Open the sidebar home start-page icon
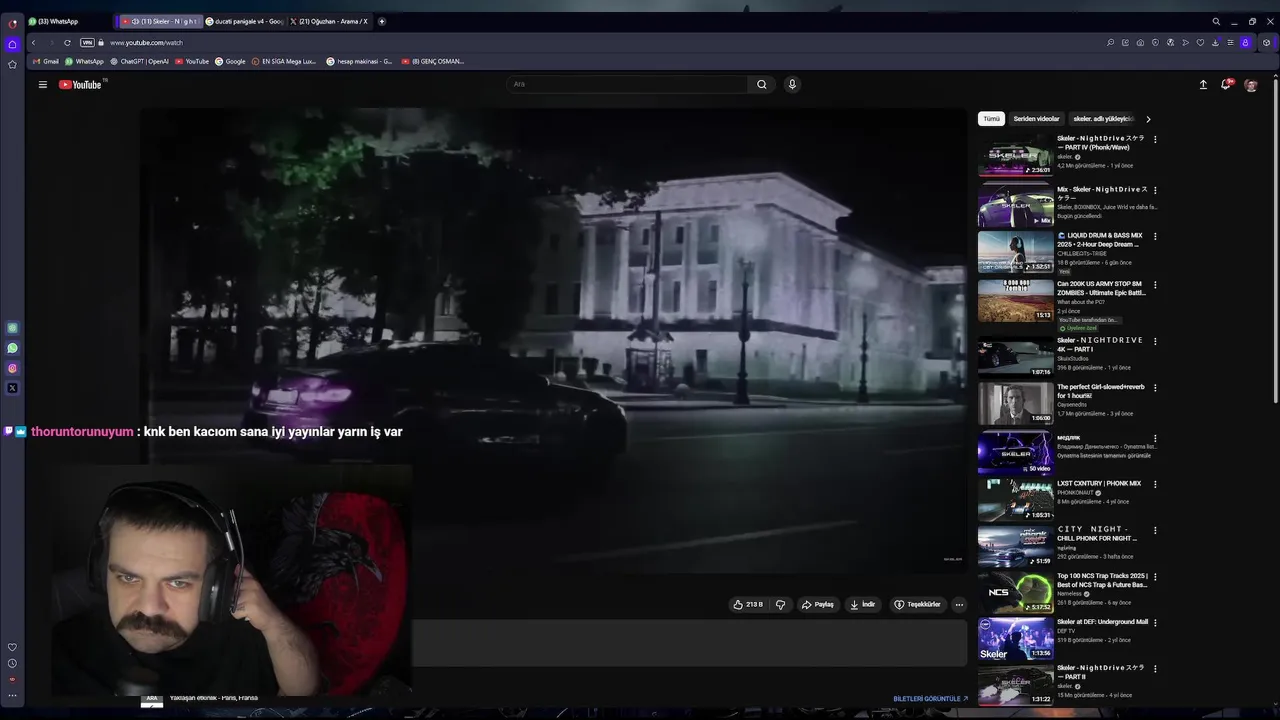Screen dimensions: 1280x720 [x=12, y=44]
